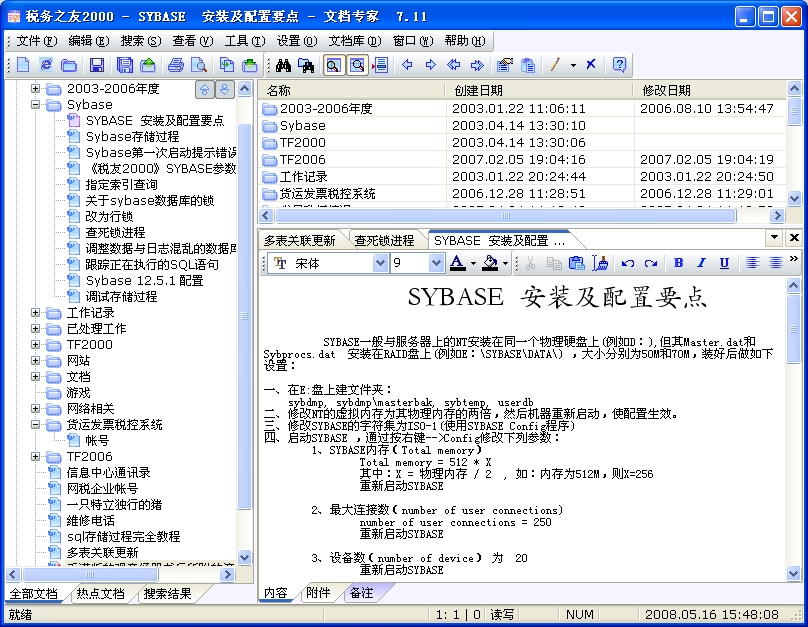Open the 附件 tab below the editor
The image size is (808, 627).
(318, 593)
